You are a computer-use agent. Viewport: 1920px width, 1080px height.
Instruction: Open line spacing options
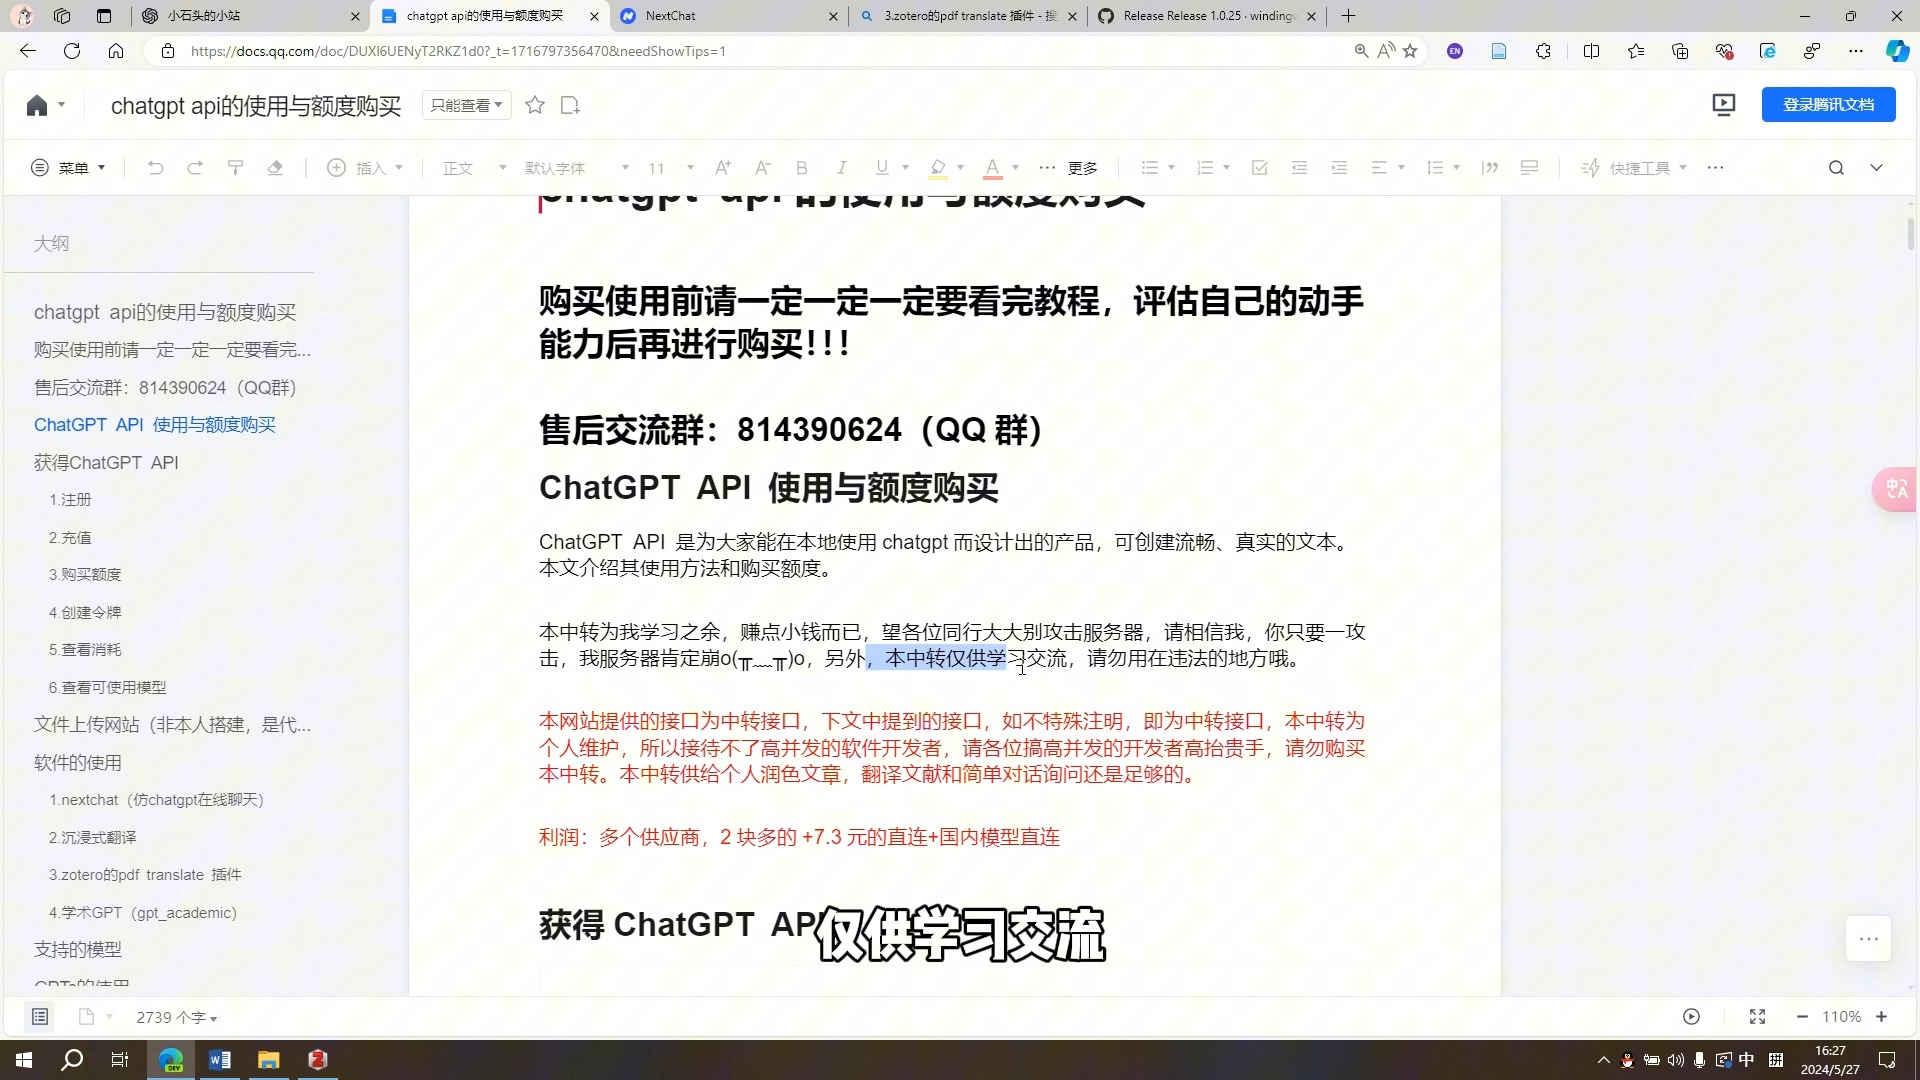coord(1443,168)
